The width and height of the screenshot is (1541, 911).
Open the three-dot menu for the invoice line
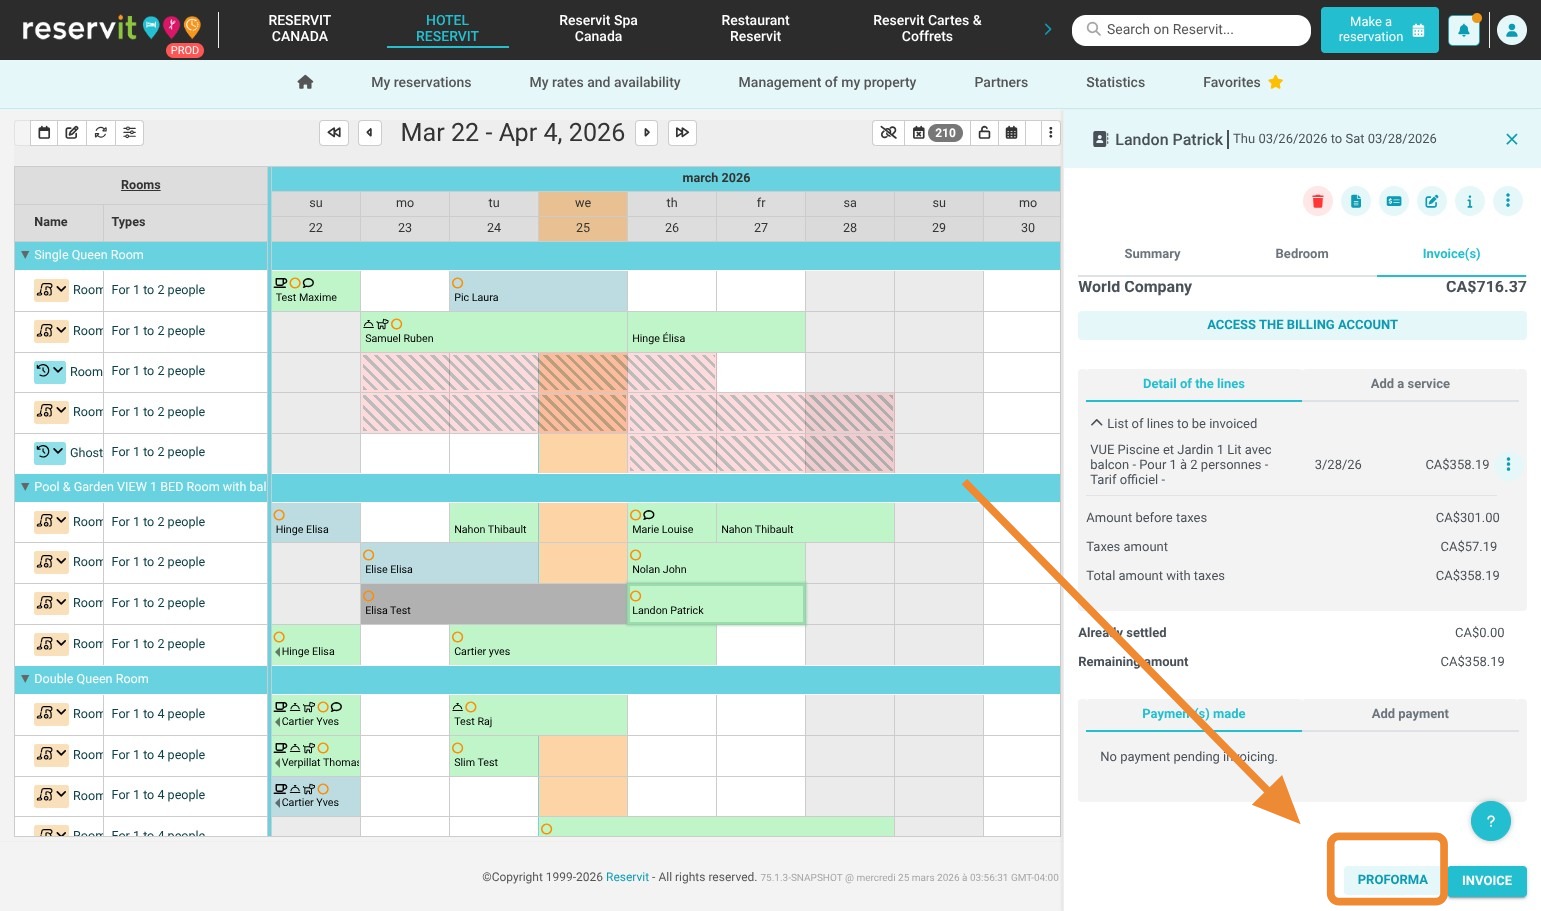coord(1508,464)
